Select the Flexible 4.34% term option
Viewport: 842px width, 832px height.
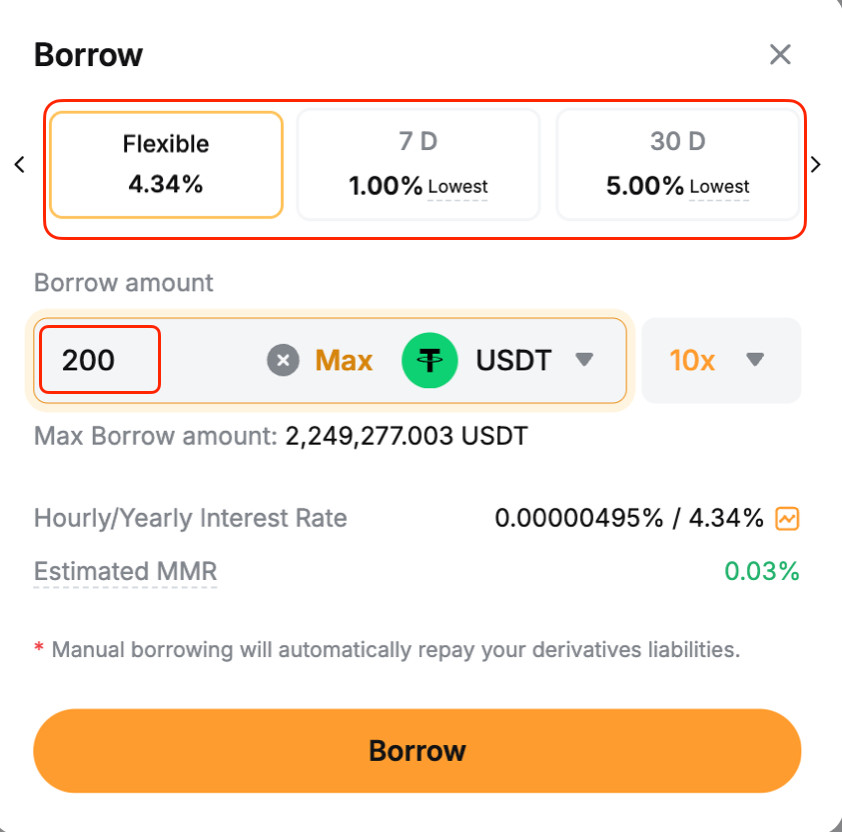click(x=166, y=164)
